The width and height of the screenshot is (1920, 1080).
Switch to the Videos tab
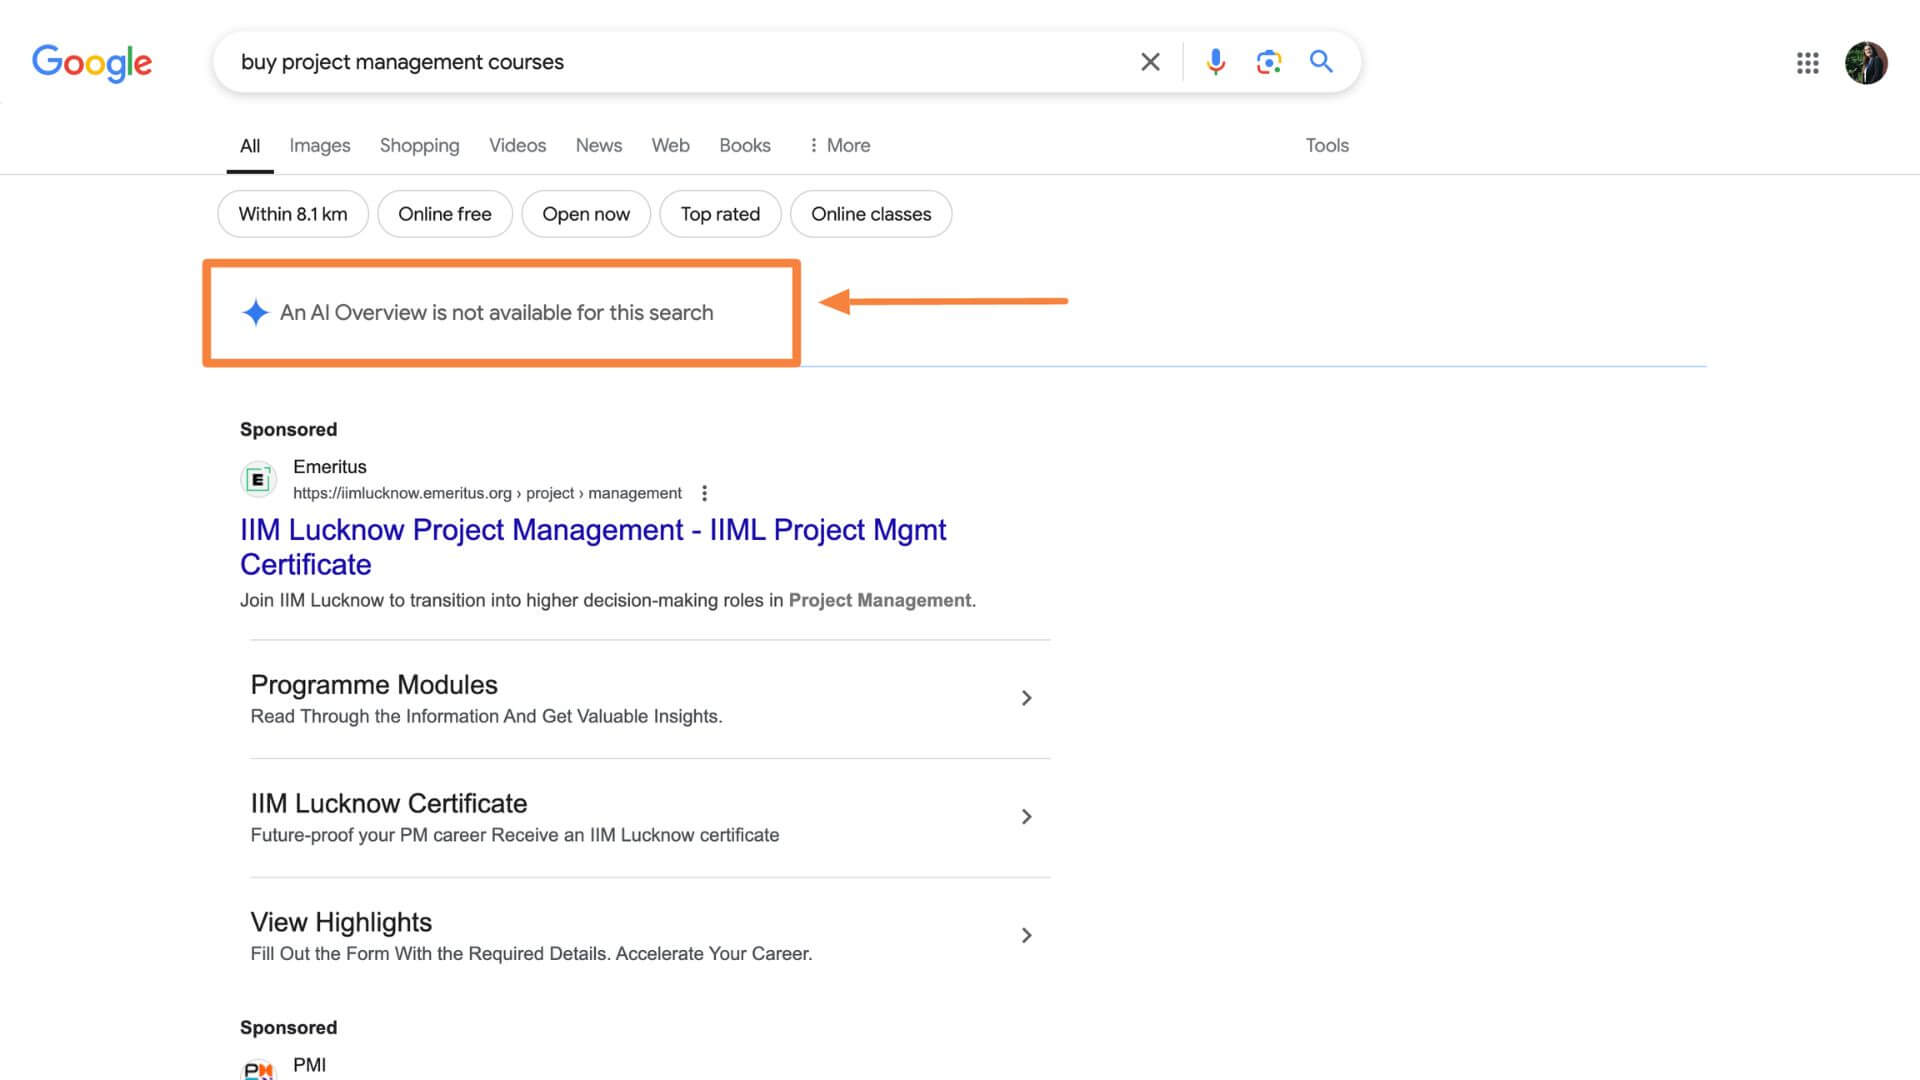517,145
